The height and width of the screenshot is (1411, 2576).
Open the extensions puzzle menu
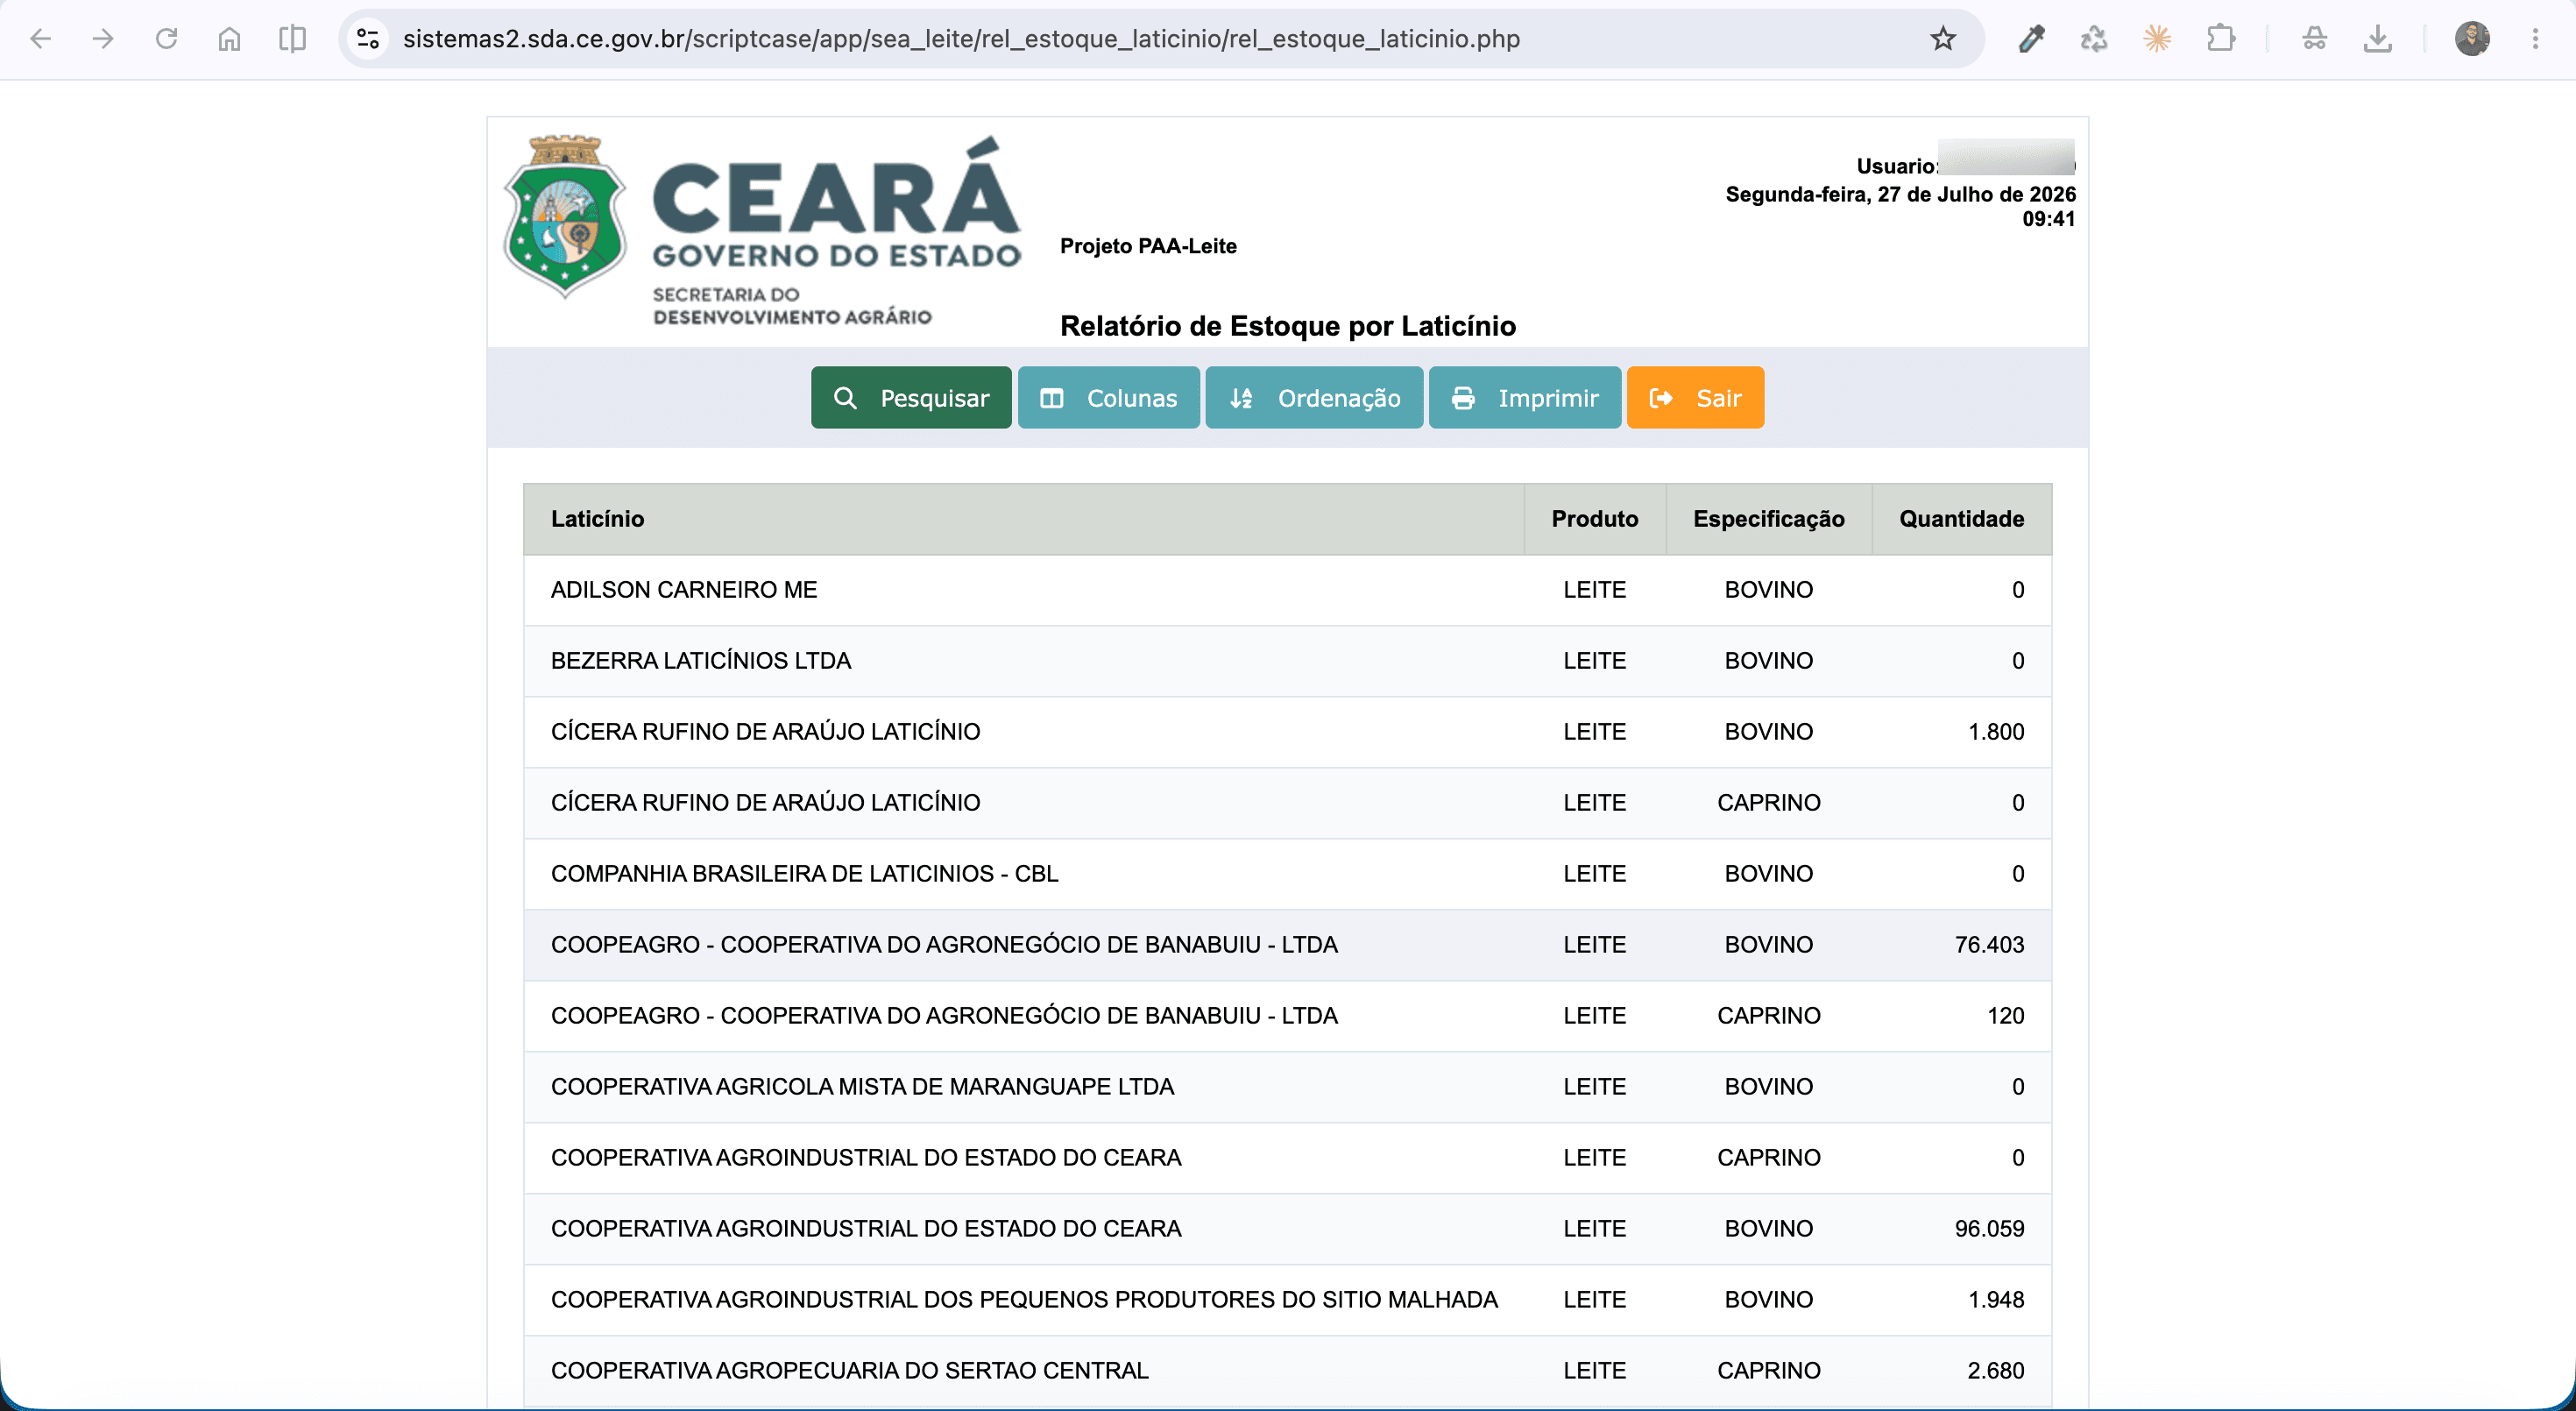pyautogui.click(x=2220, y=39)
